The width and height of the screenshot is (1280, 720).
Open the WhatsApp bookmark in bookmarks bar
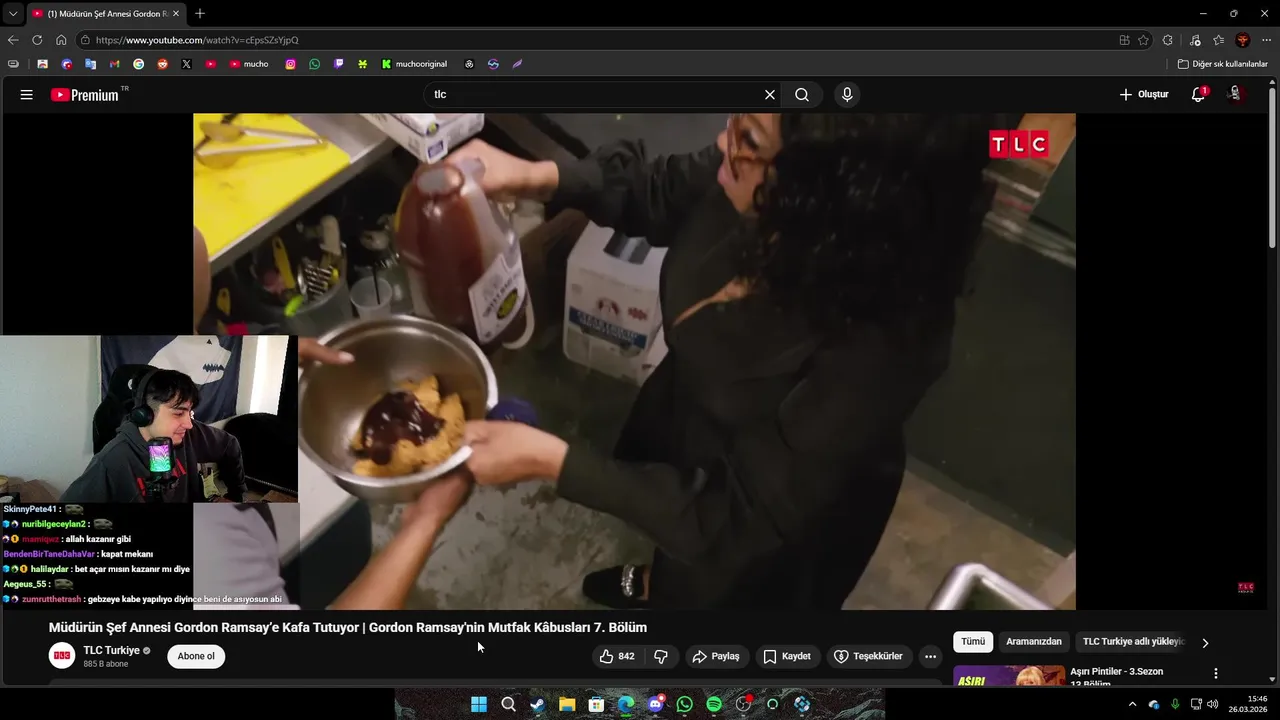coord(314,64)
